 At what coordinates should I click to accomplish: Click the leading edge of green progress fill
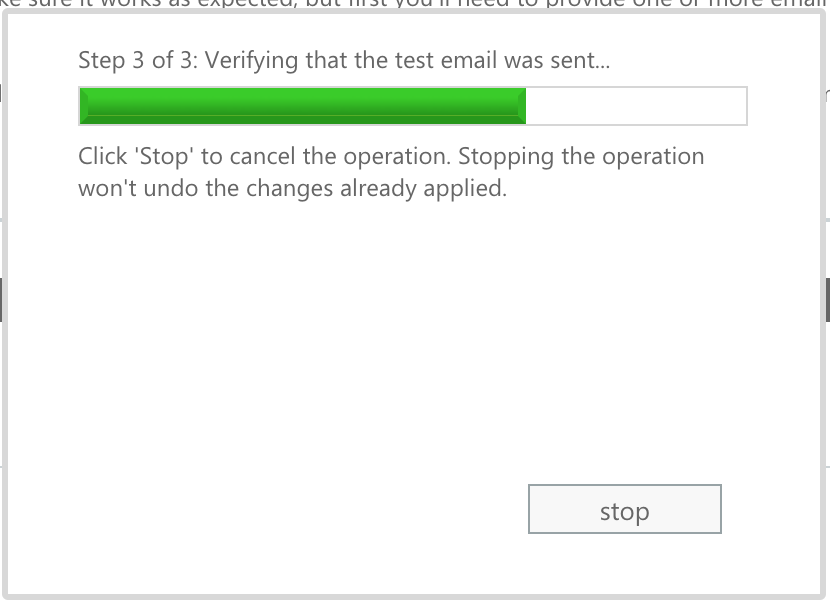(522, 106)
